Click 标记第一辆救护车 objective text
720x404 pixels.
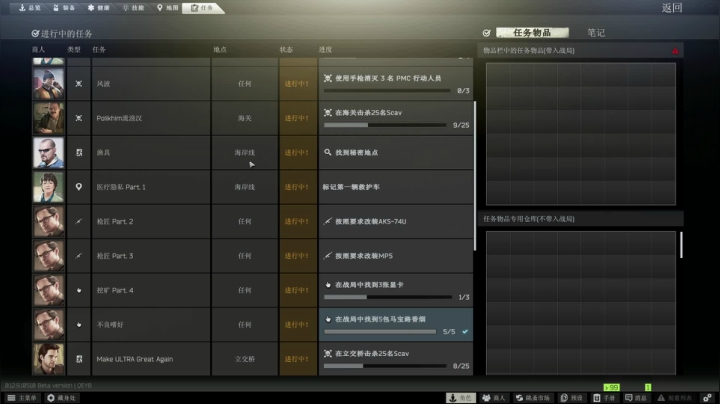click(x=351, y=187)
